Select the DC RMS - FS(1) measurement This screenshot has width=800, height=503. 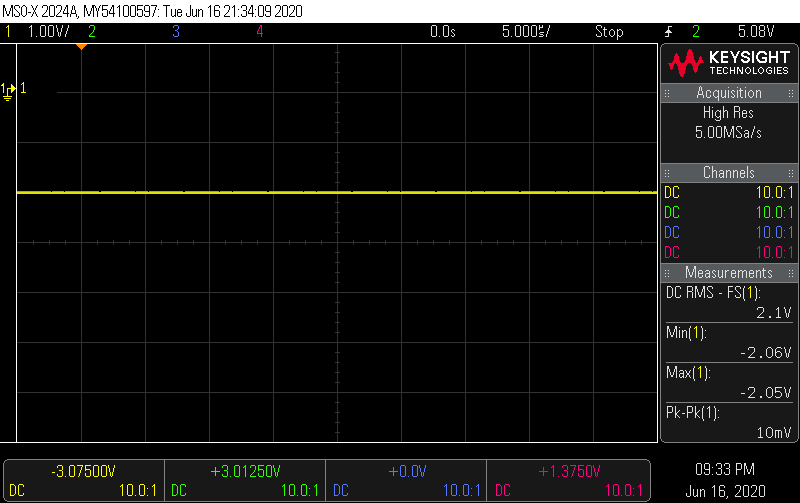click(713, 293)
